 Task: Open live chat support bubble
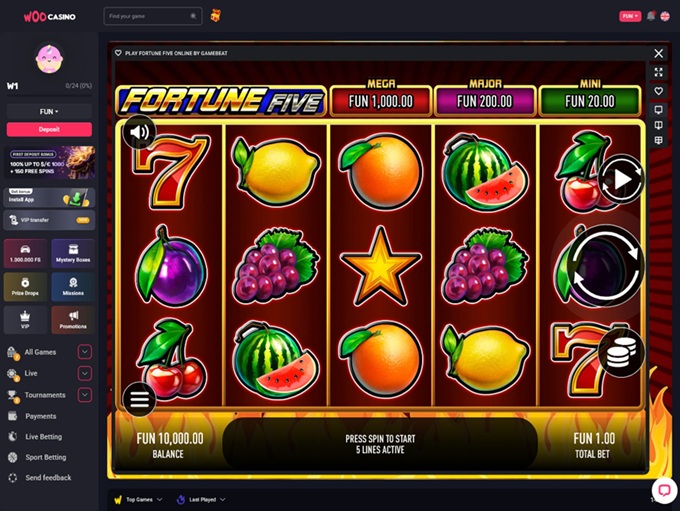pyautogui.click(x=664, y=490)
